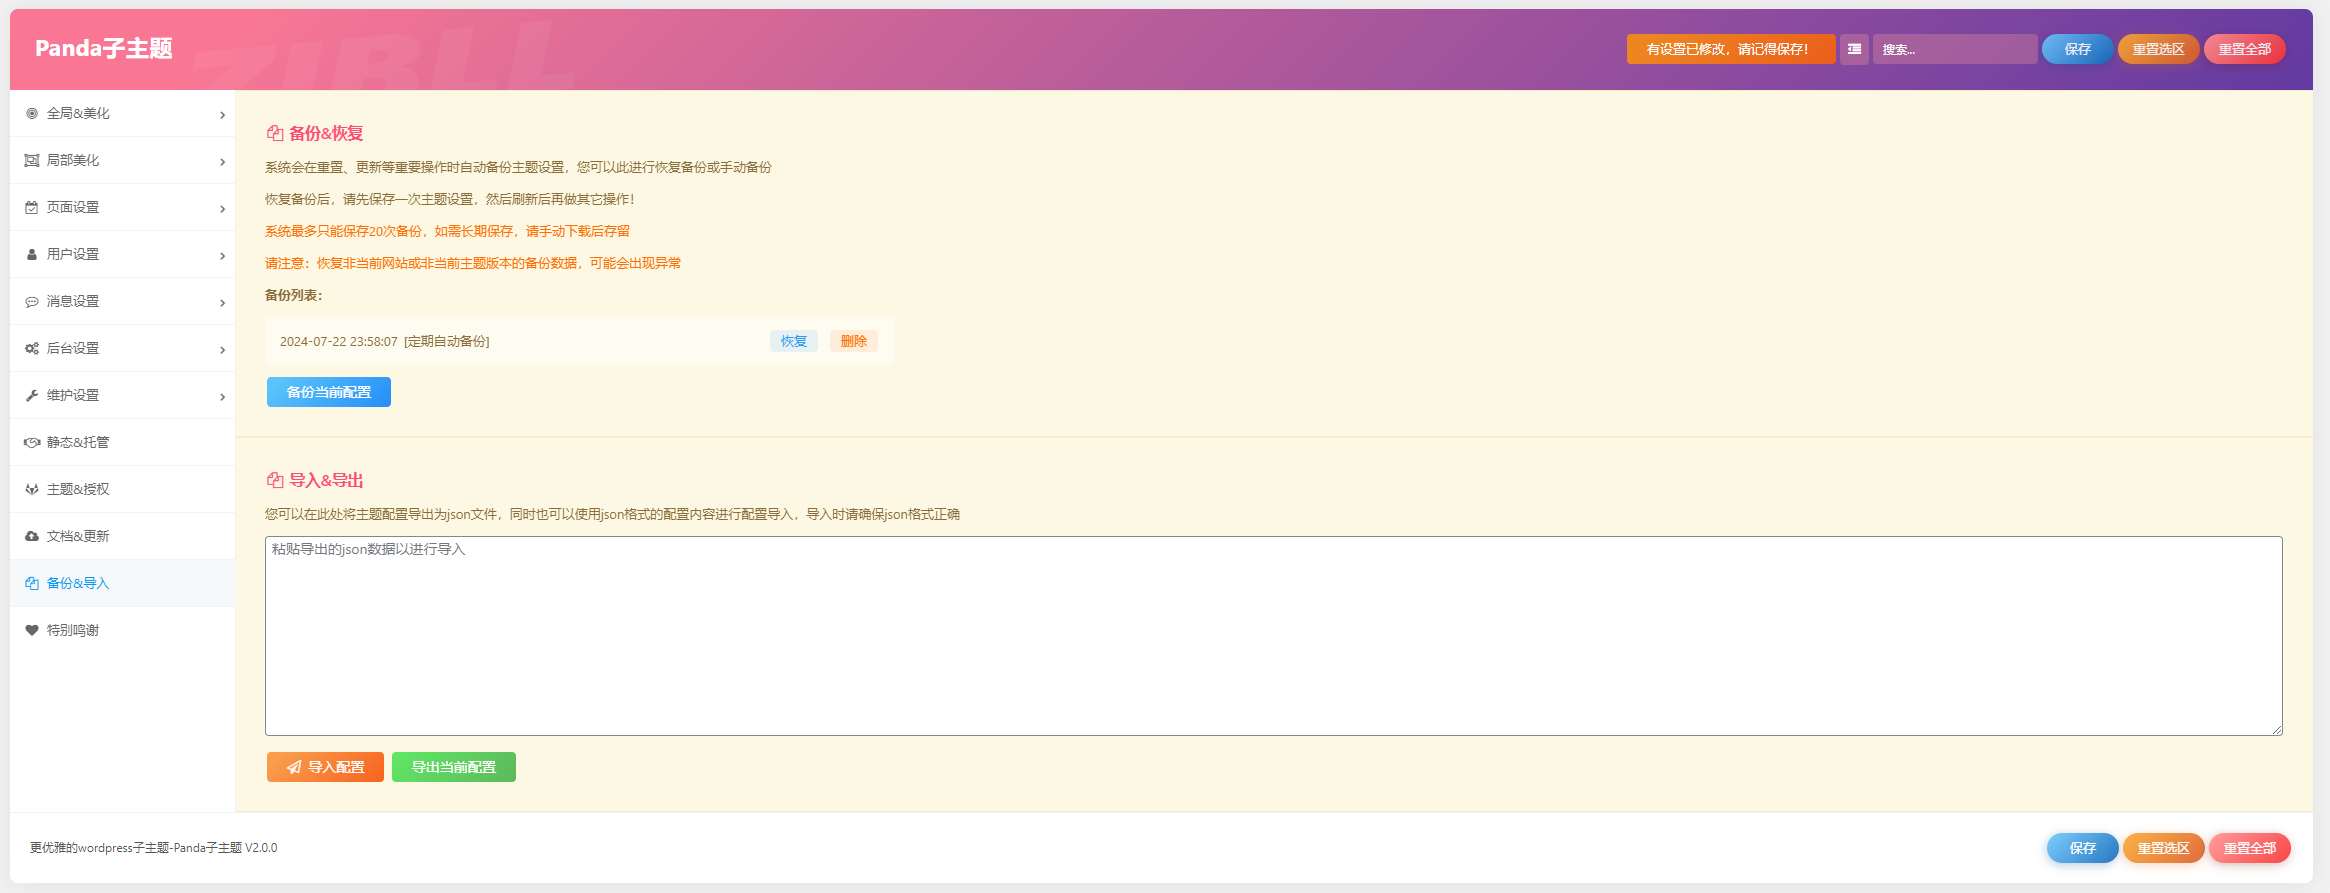This screenshot has width=2330, height=893.
Task: Select 备份&导入 in sidebar
Action: point(122,584)
